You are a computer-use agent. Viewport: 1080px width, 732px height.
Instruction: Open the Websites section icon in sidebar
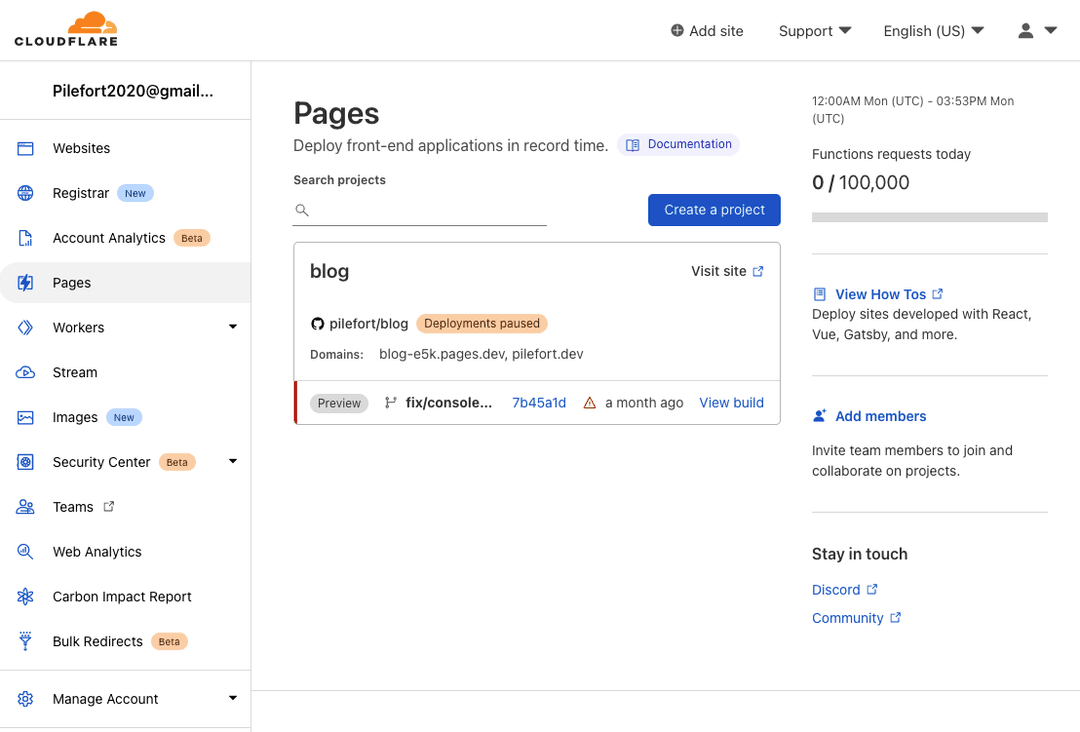coord(25,148)
